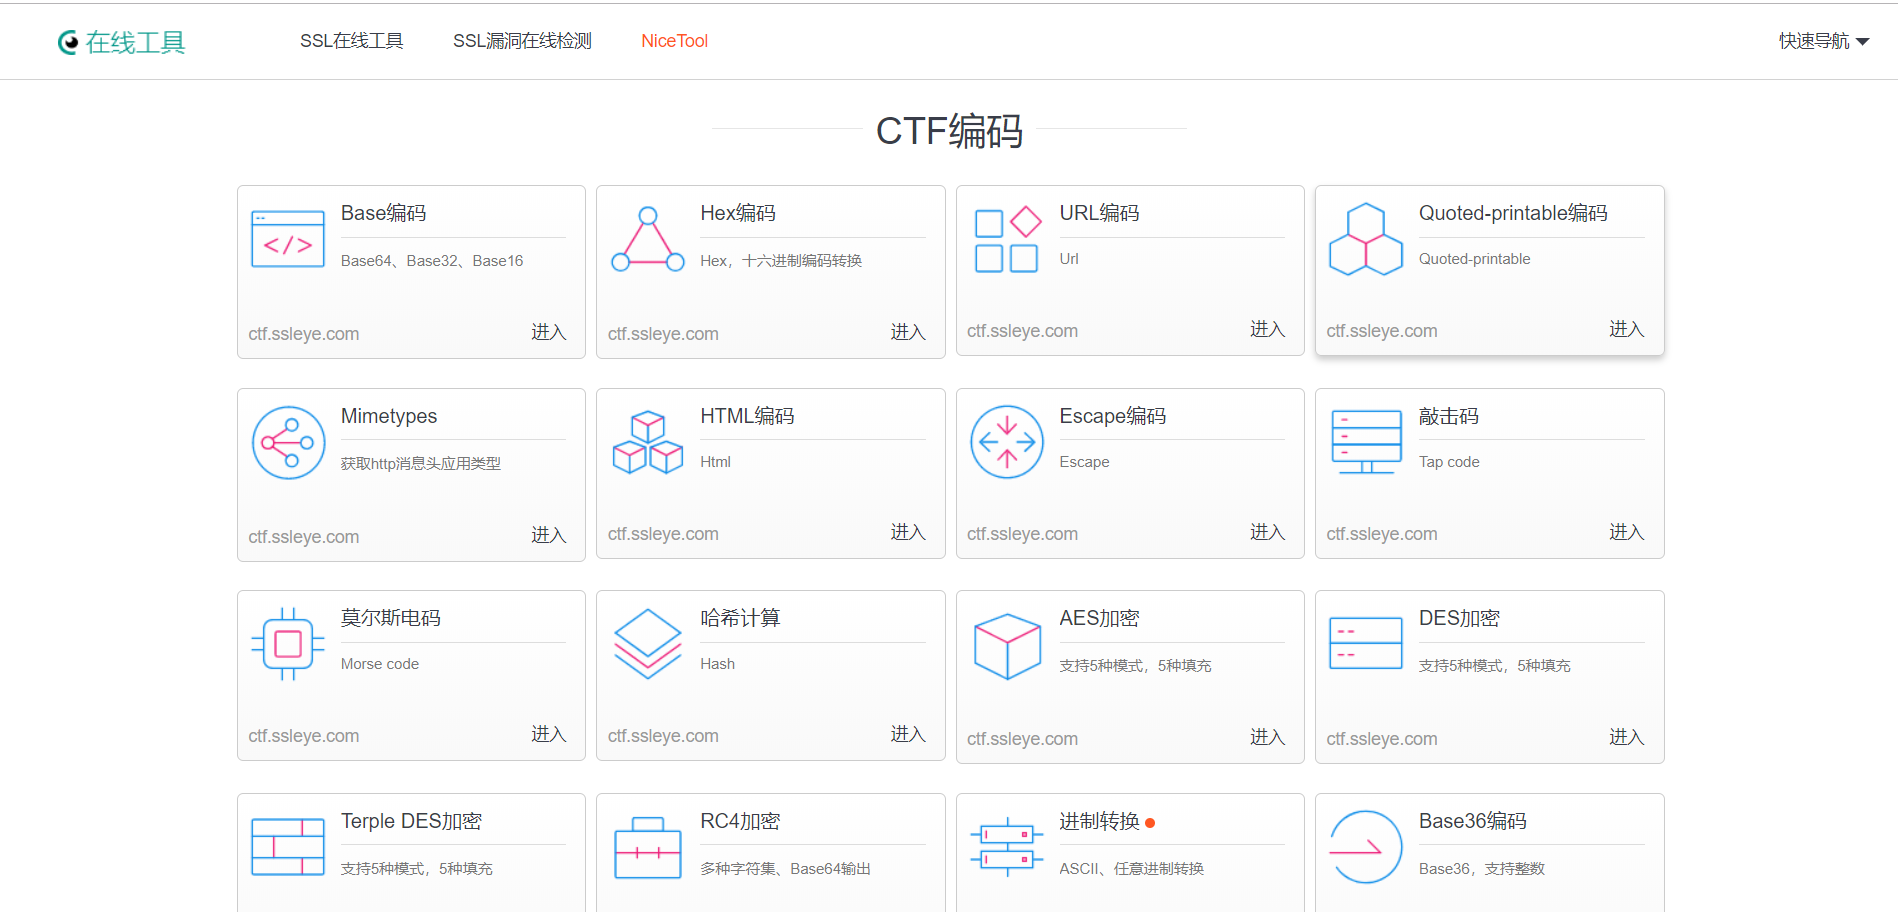Image resolution: width=1898 pixels, height=912 pixels.
Task: Click the Escape编码 arrows circle icon
Action: 1007,442
